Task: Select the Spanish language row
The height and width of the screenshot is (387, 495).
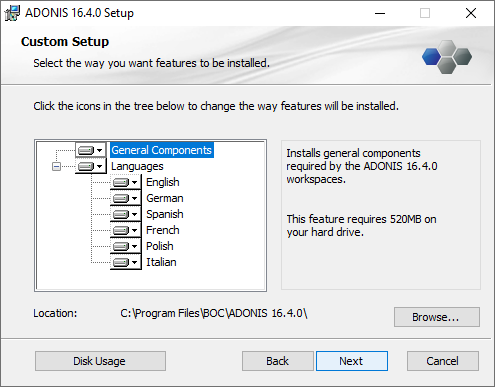Action: tap(165, 214)
